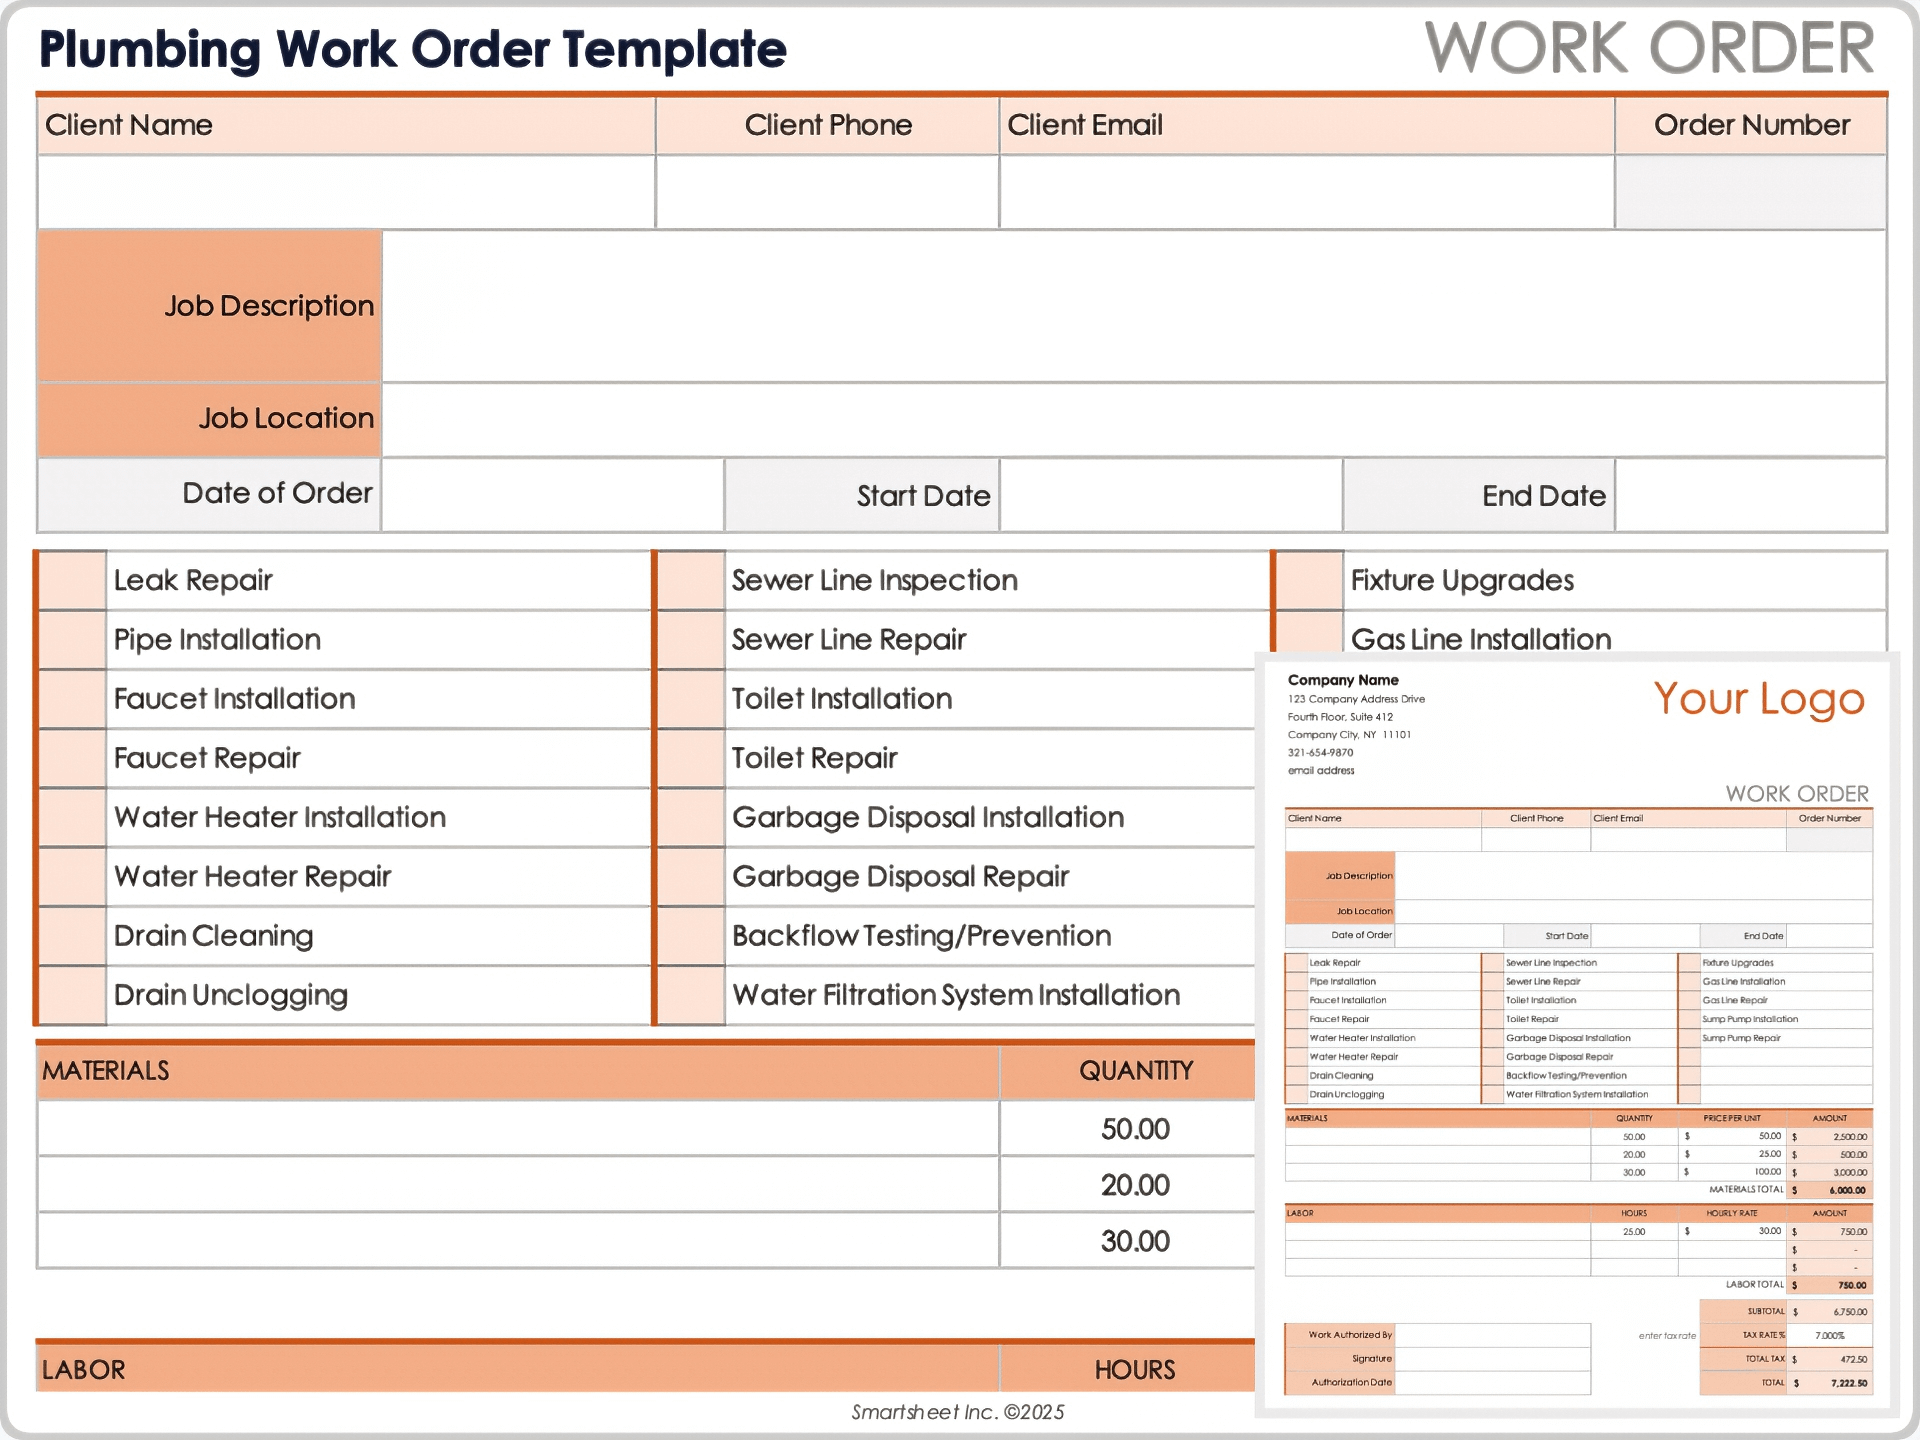Click the Client Email header

click(x=1307, y=126)
